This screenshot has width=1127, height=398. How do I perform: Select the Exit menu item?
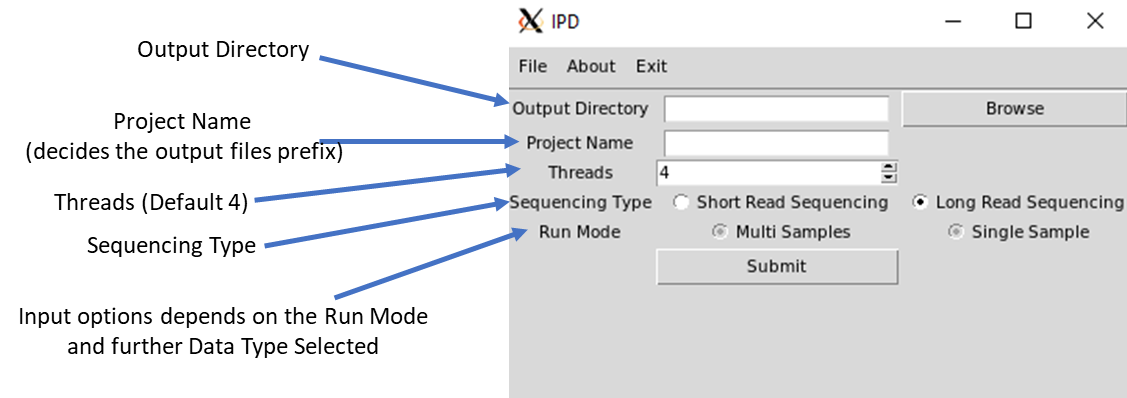pyautogui.click(x=651, y=67)
